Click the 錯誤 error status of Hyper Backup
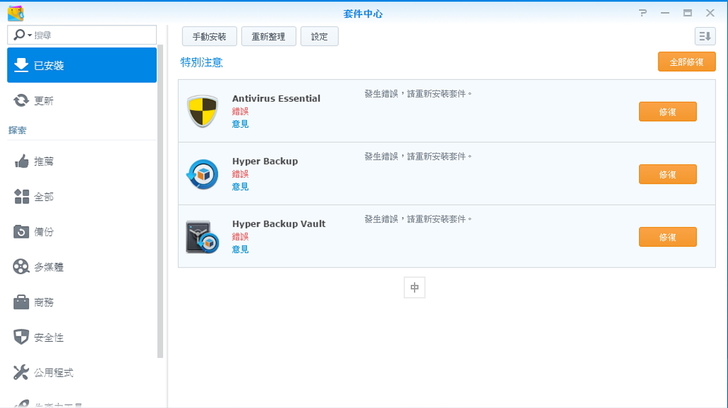Screen dimensions: 728x408 click(240, 174)
